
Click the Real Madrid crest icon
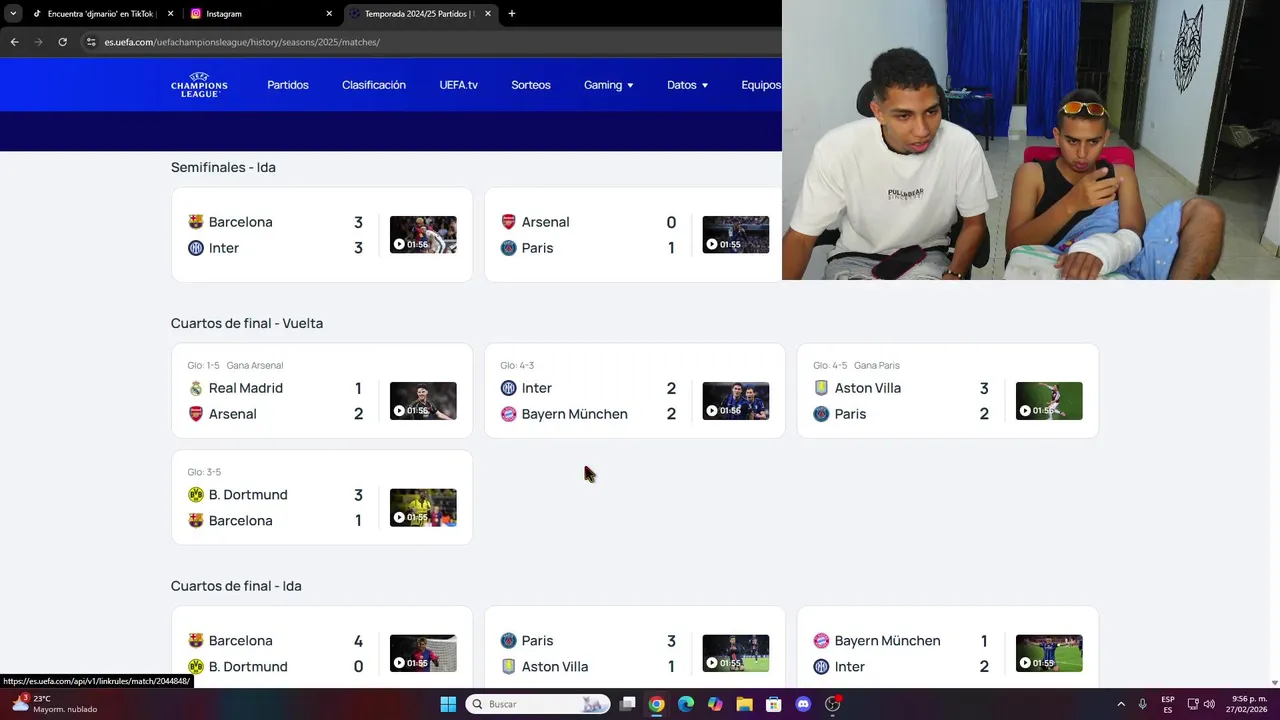tap(196, 388)
